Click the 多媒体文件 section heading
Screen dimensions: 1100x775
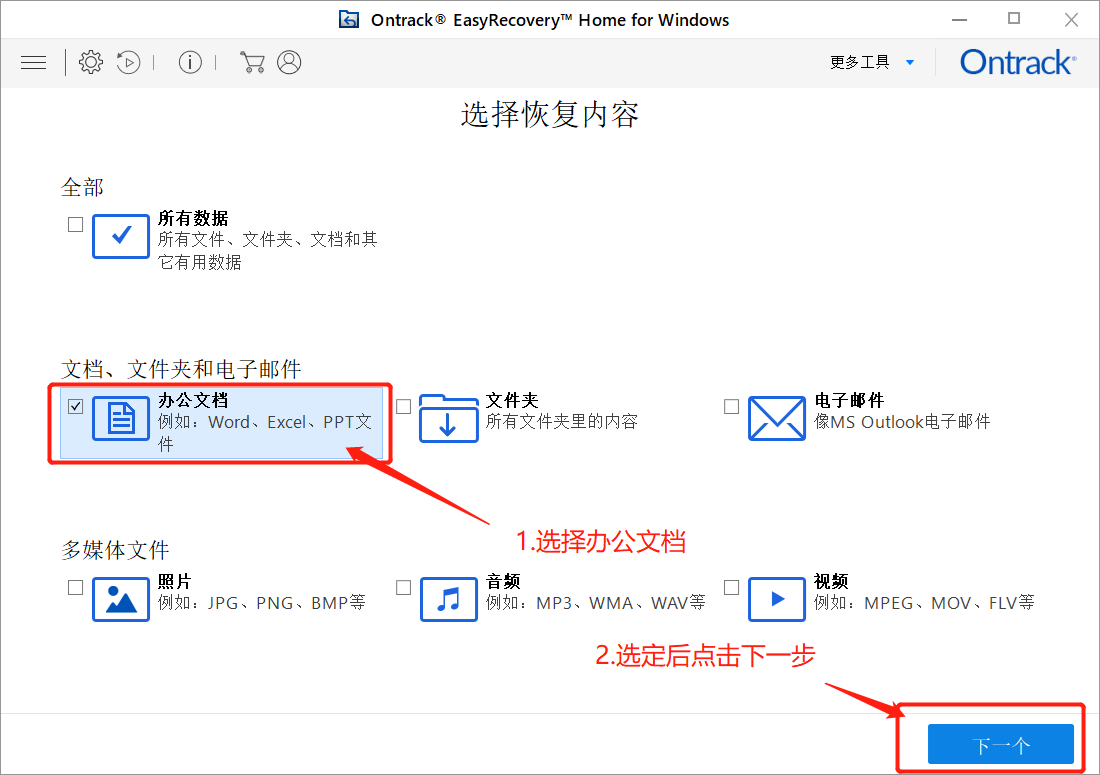[x=115, y=550]
